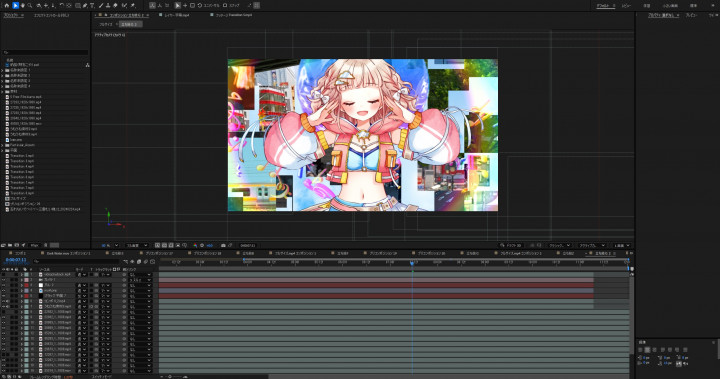Open the Effect Controls panel tab
Image resolution: width=720 pixels, height=379 pixels.
click(x=51, y=15)
